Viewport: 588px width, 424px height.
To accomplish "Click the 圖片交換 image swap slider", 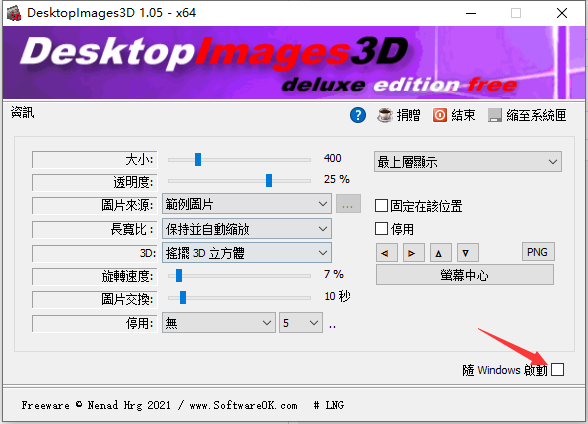I will coord(239,298).
